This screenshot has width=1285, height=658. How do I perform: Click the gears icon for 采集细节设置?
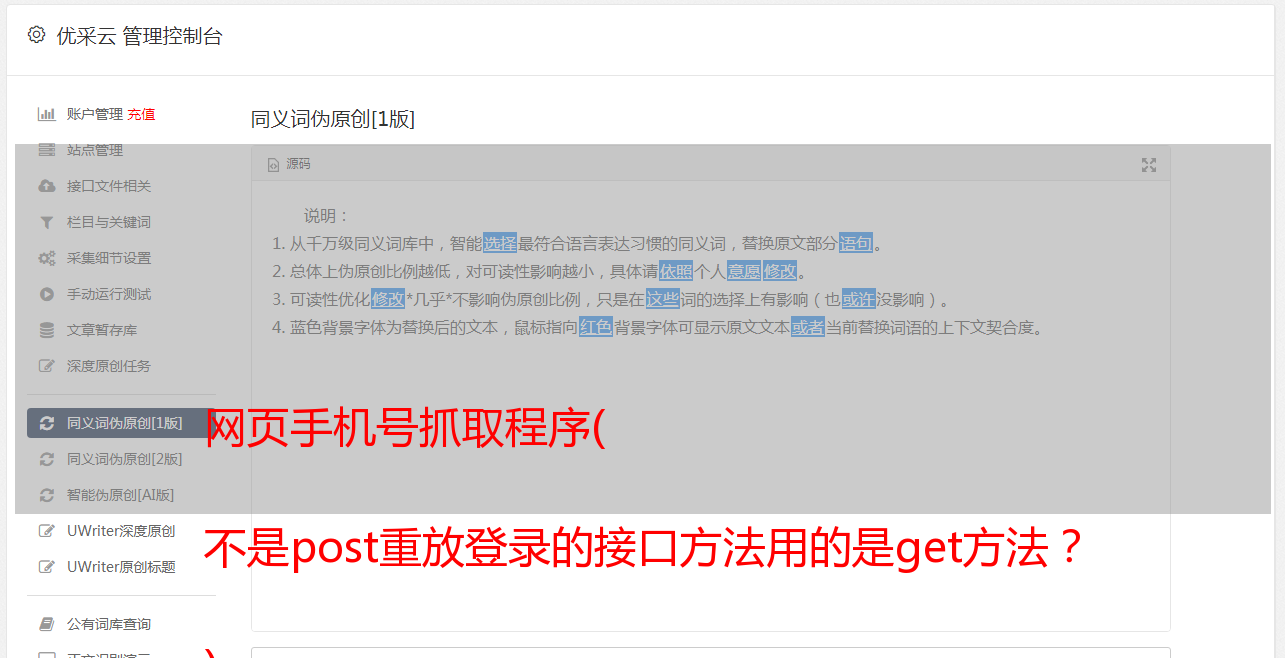[x=46, y=258]
